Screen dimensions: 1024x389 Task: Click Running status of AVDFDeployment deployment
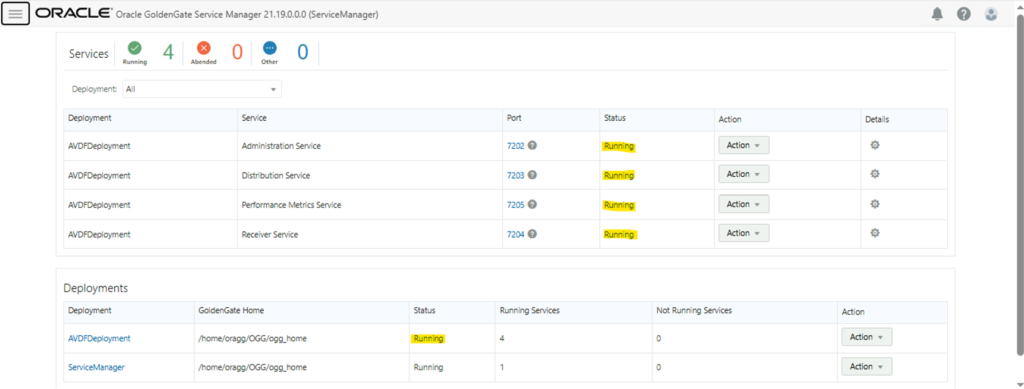[x=428, y=339]
